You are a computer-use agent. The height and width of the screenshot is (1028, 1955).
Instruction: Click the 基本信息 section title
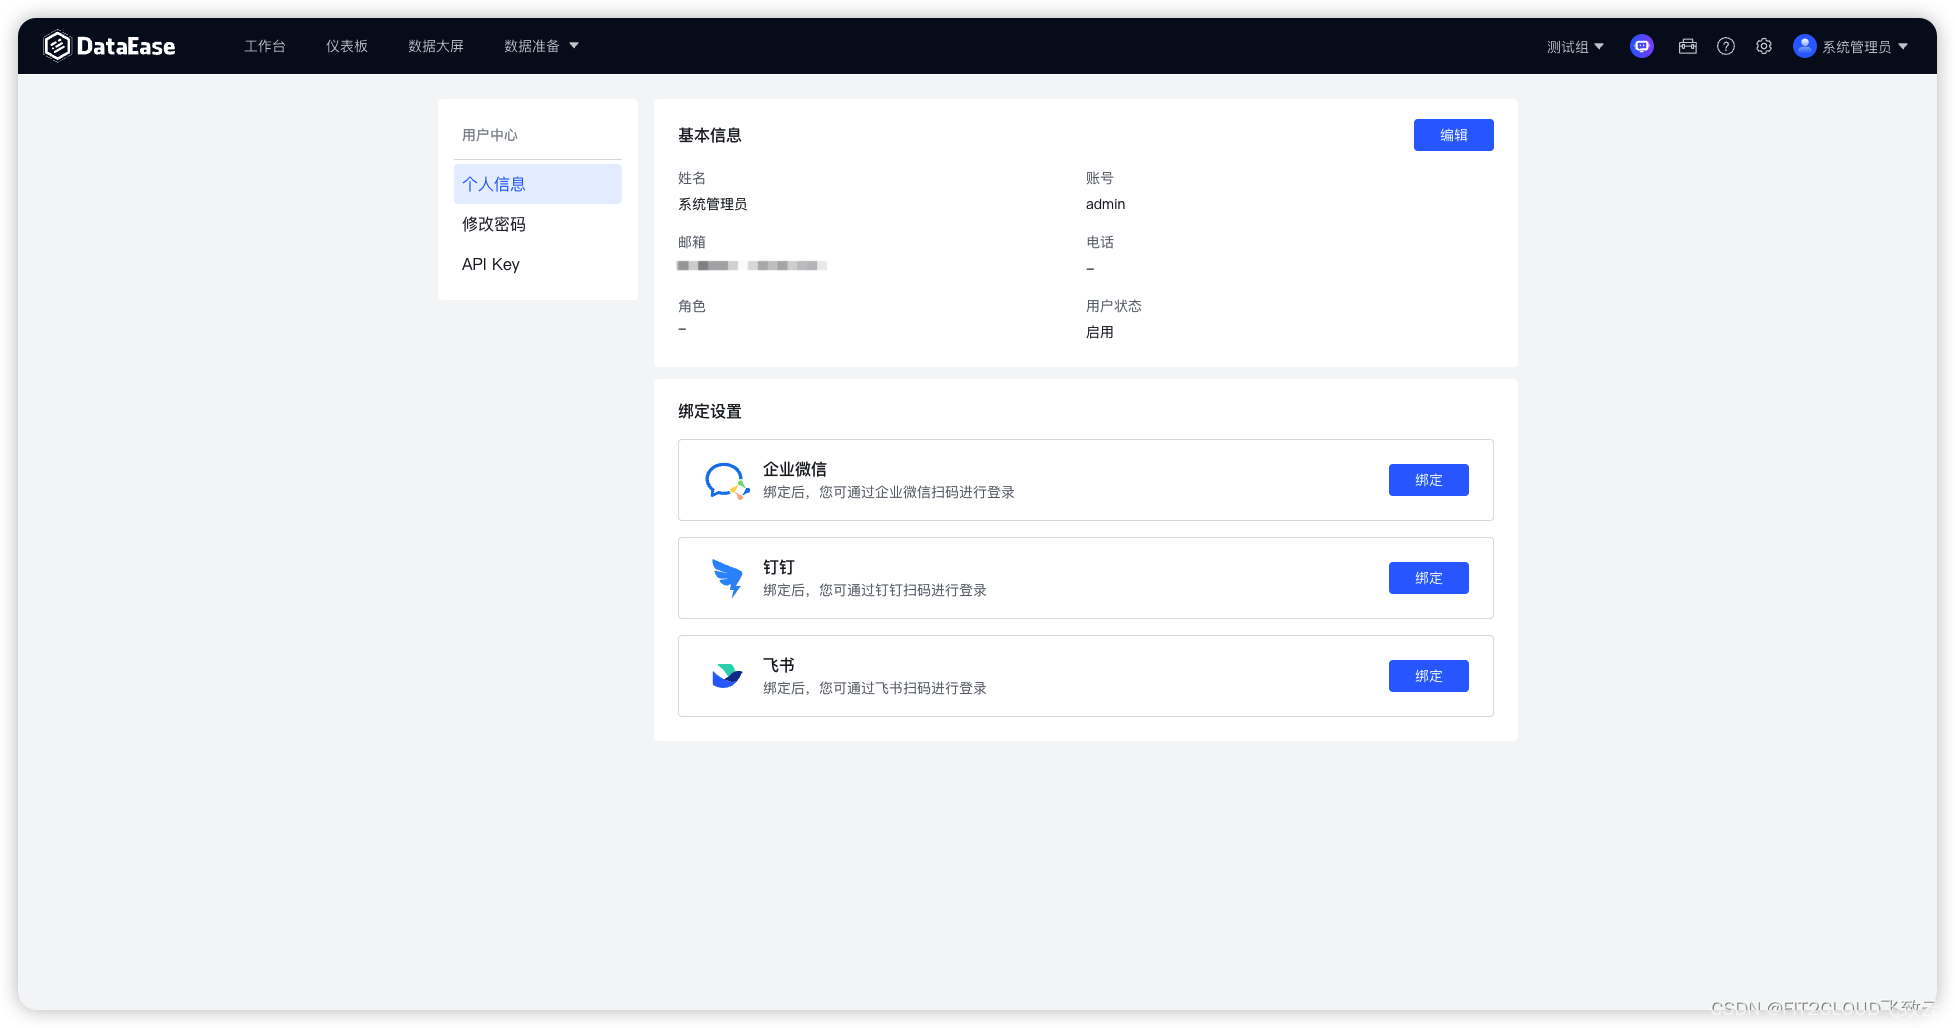point(710,135)
